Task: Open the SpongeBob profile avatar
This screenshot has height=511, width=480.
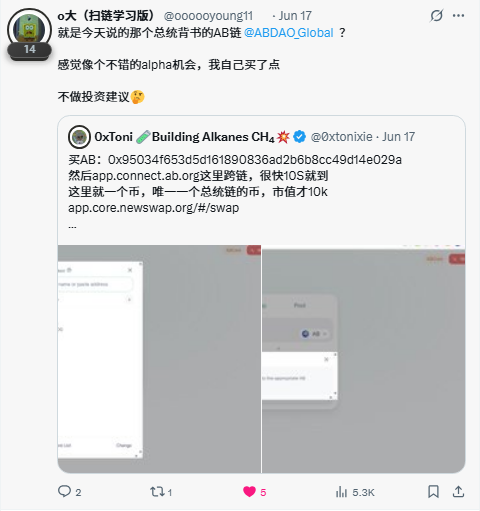Action: [29, 31]
